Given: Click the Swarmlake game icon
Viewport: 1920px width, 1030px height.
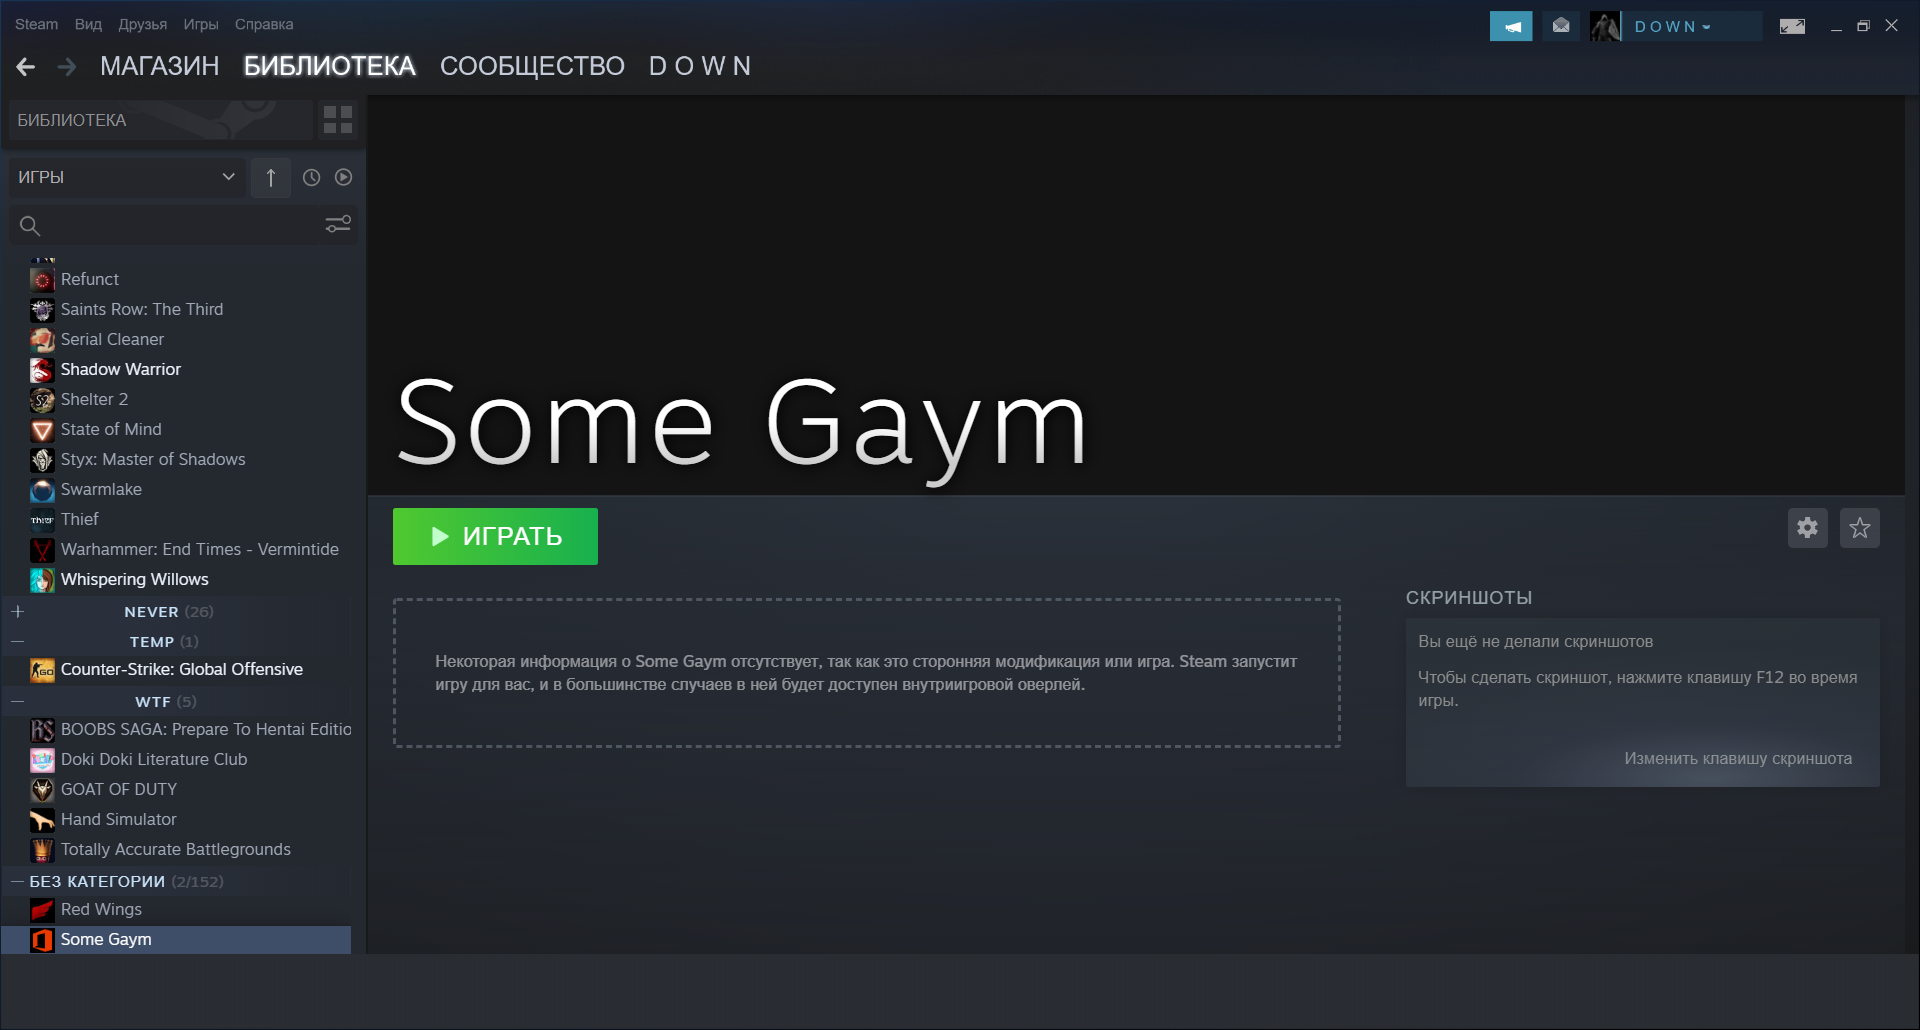Looking at the screenshot, I should point(42,490).
